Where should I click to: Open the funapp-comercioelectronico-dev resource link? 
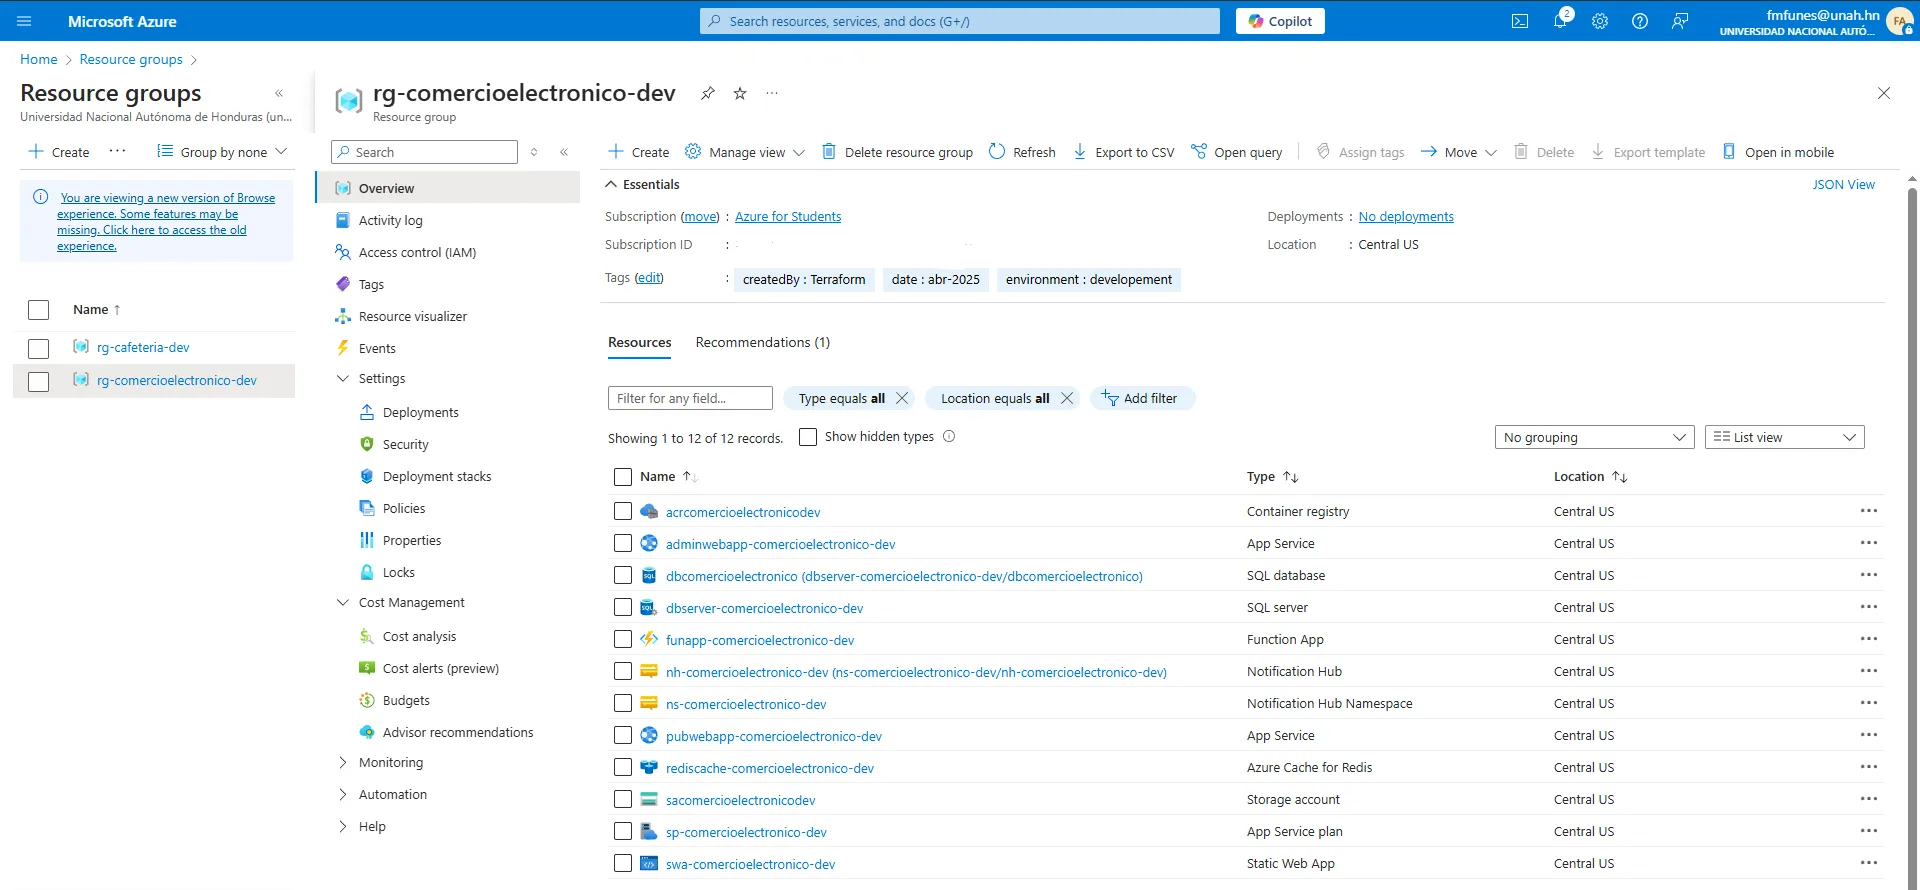(x=760, y=640)
